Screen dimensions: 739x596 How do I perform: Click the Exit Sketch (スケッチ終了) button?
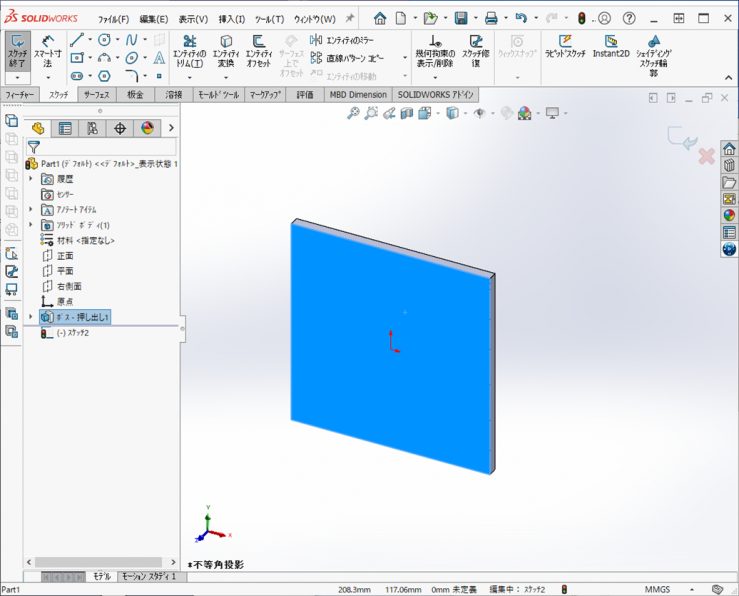(17, 52)
